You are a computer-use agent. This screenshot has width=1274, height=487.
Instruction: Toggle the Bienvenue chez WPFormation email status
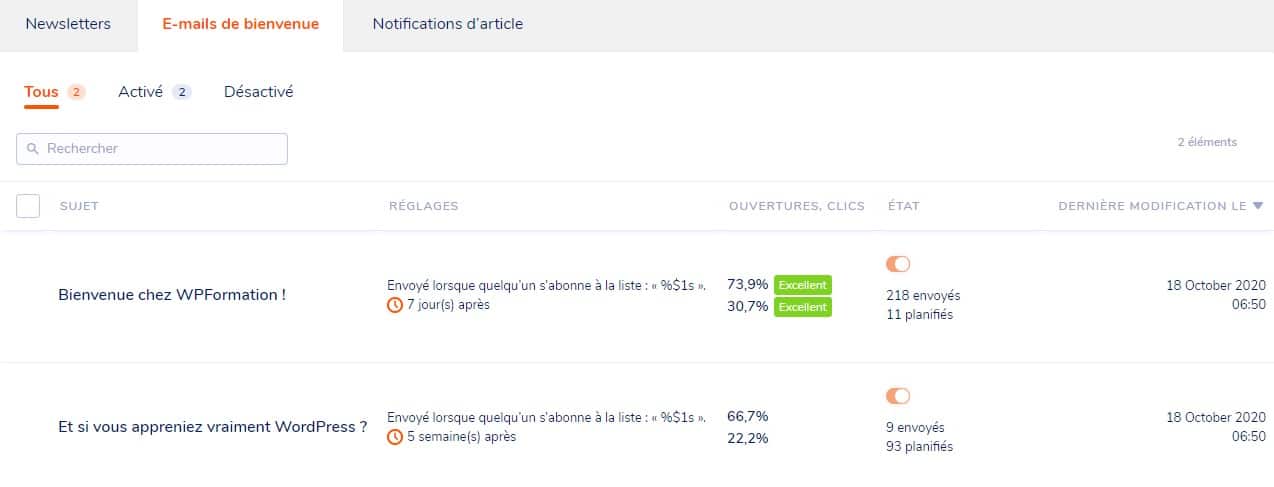[898, 264]
